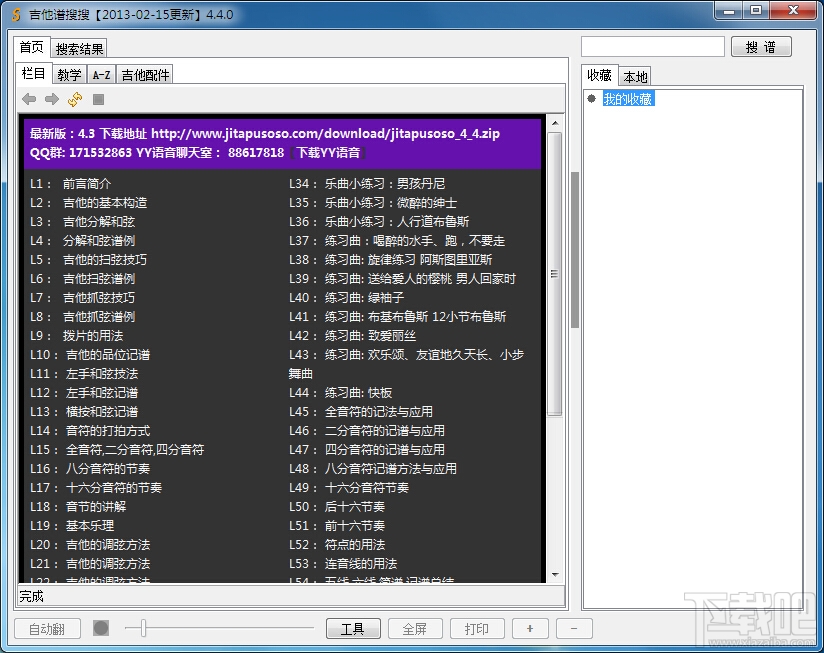
Task: Click the 打印 print button
Action: [477, 628]
